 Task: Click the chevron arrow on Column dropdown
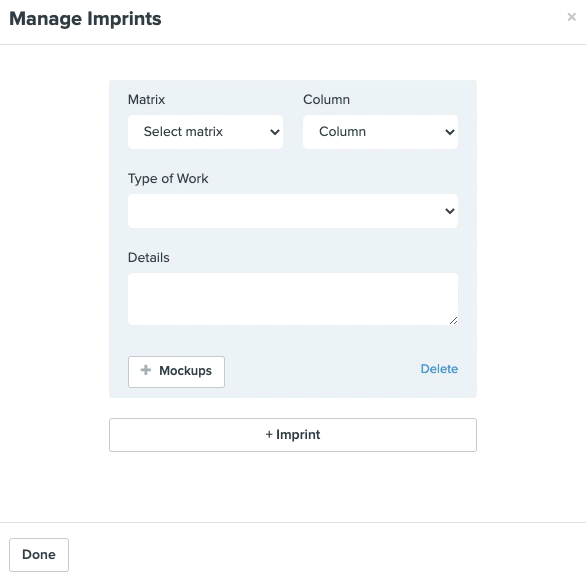pyautogui.click(x=450, y=132)
